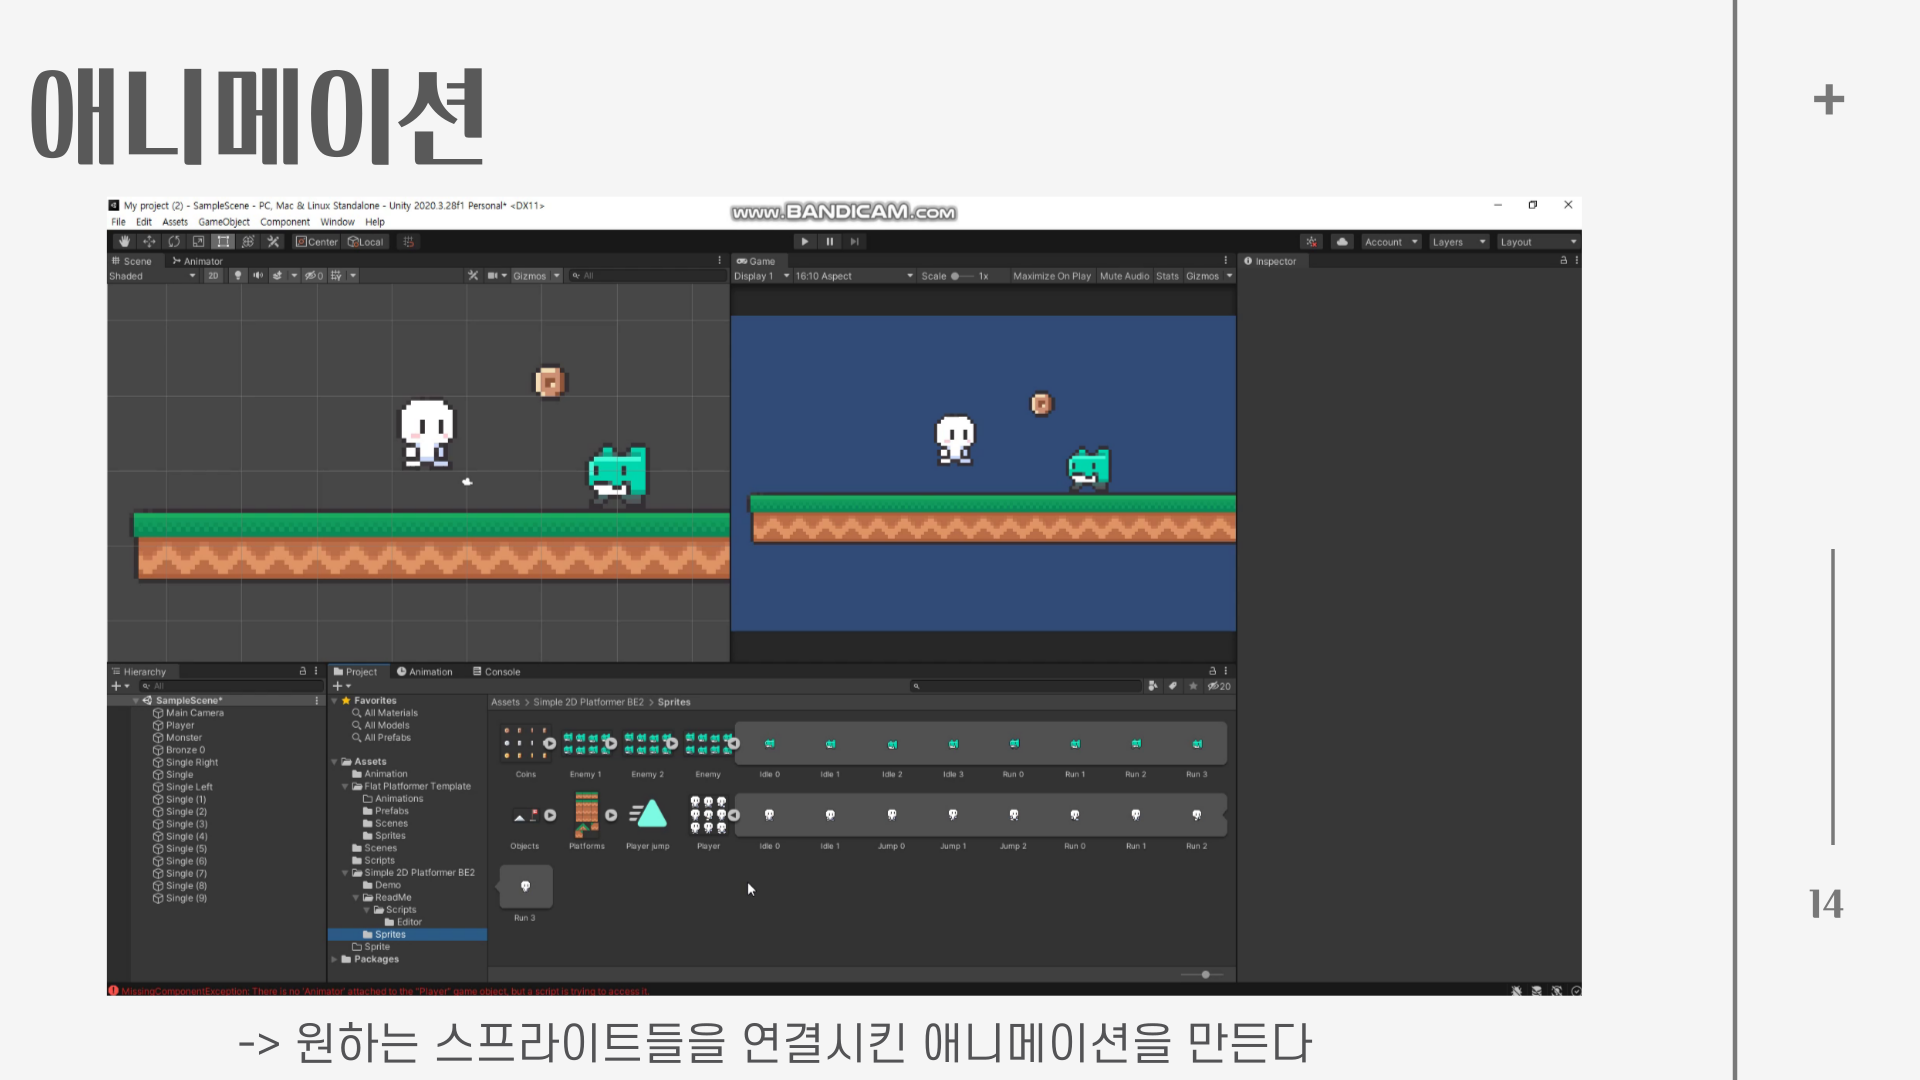1920x1080 pixels.
Task: Open the 16:10 Aspect dropdown
Action: (x=853, y=276)
